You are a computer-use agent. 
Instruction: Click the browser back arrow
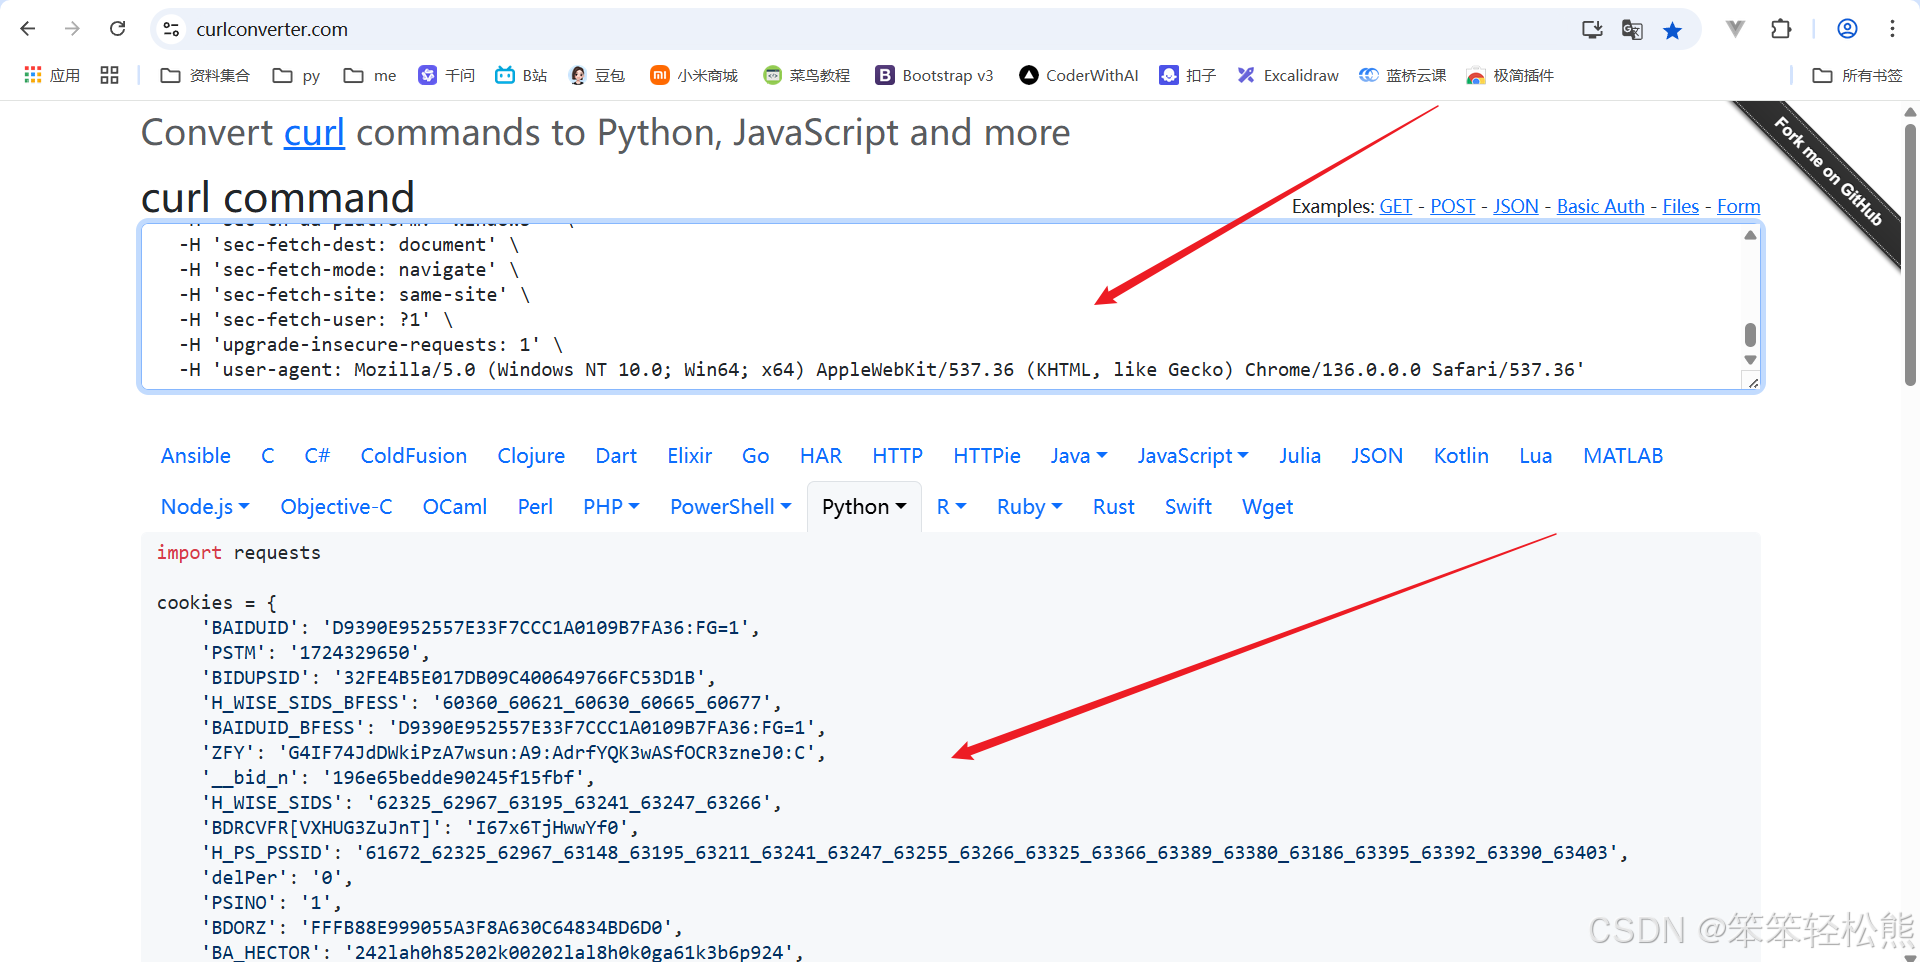28,29
